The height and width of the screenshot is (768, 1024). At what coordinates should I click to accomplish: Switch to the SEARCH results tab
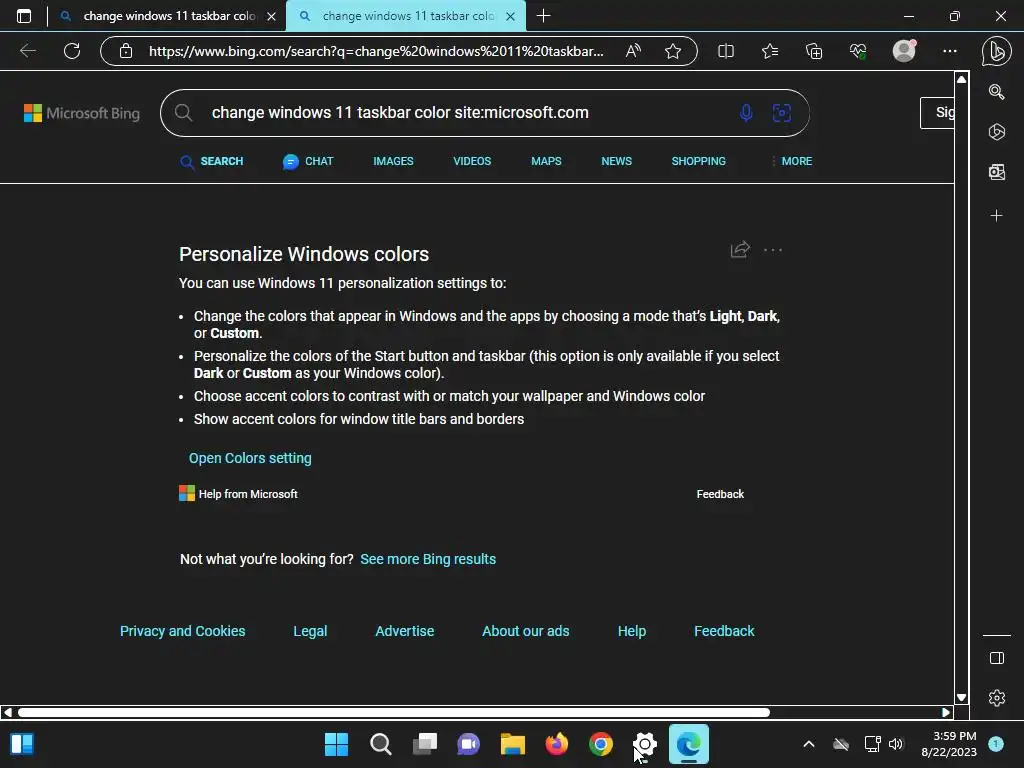[212, 161]
